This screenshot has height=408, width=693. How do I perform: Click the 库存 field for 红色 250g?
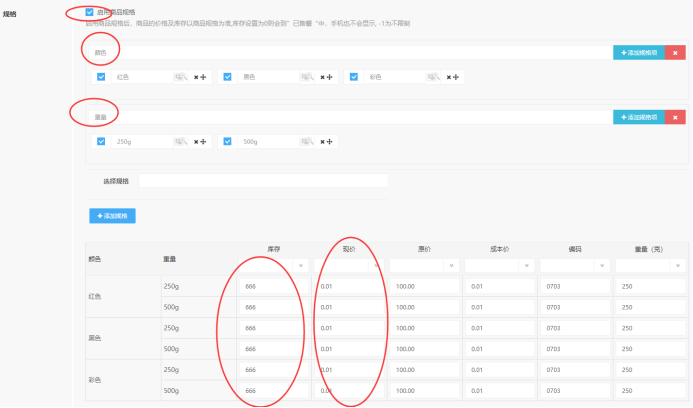pos(272,287)
